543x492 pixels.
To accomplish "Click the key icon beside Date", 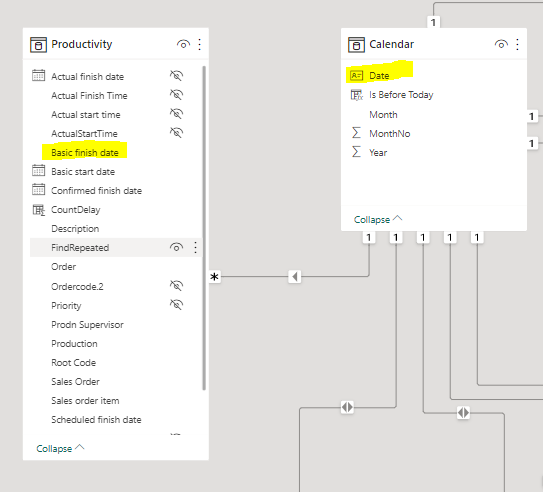I will point(356,75).
